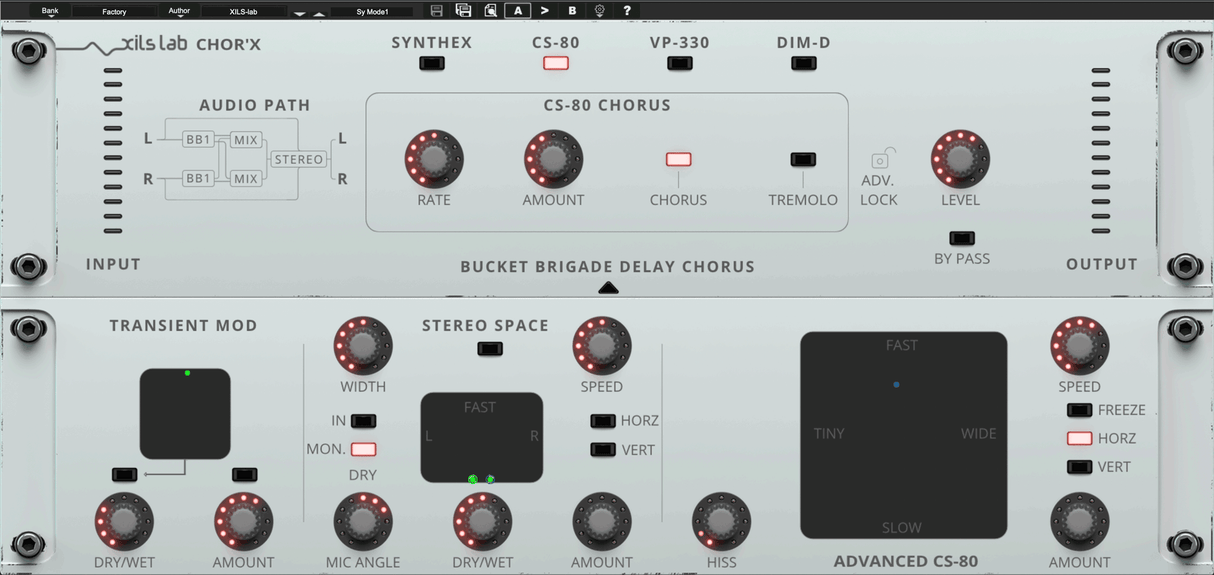Select the SYNTHEX chorus mode

point(431,64)
